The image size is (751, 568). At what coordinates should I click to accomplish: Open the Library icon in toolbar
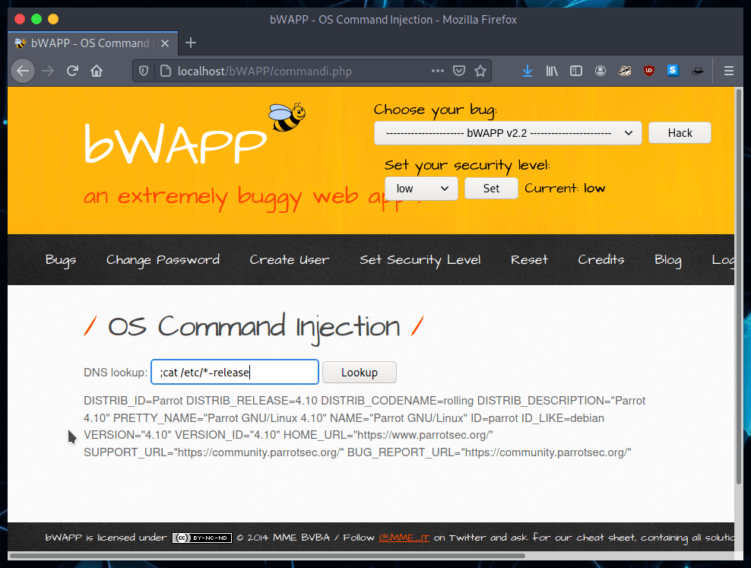tap(552, 71)
